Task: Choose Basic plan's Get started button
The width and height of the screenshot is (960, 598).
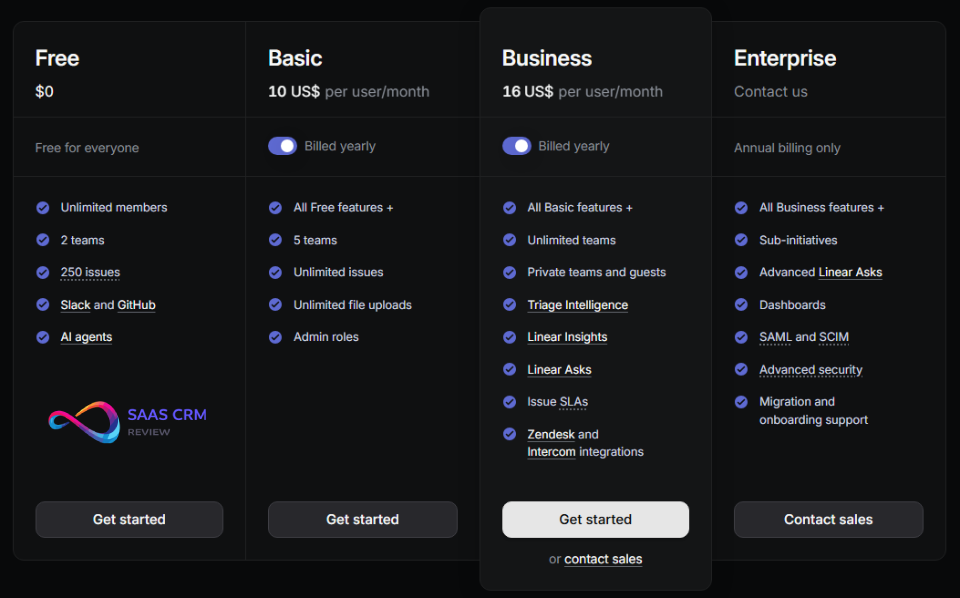Action: 362,520
